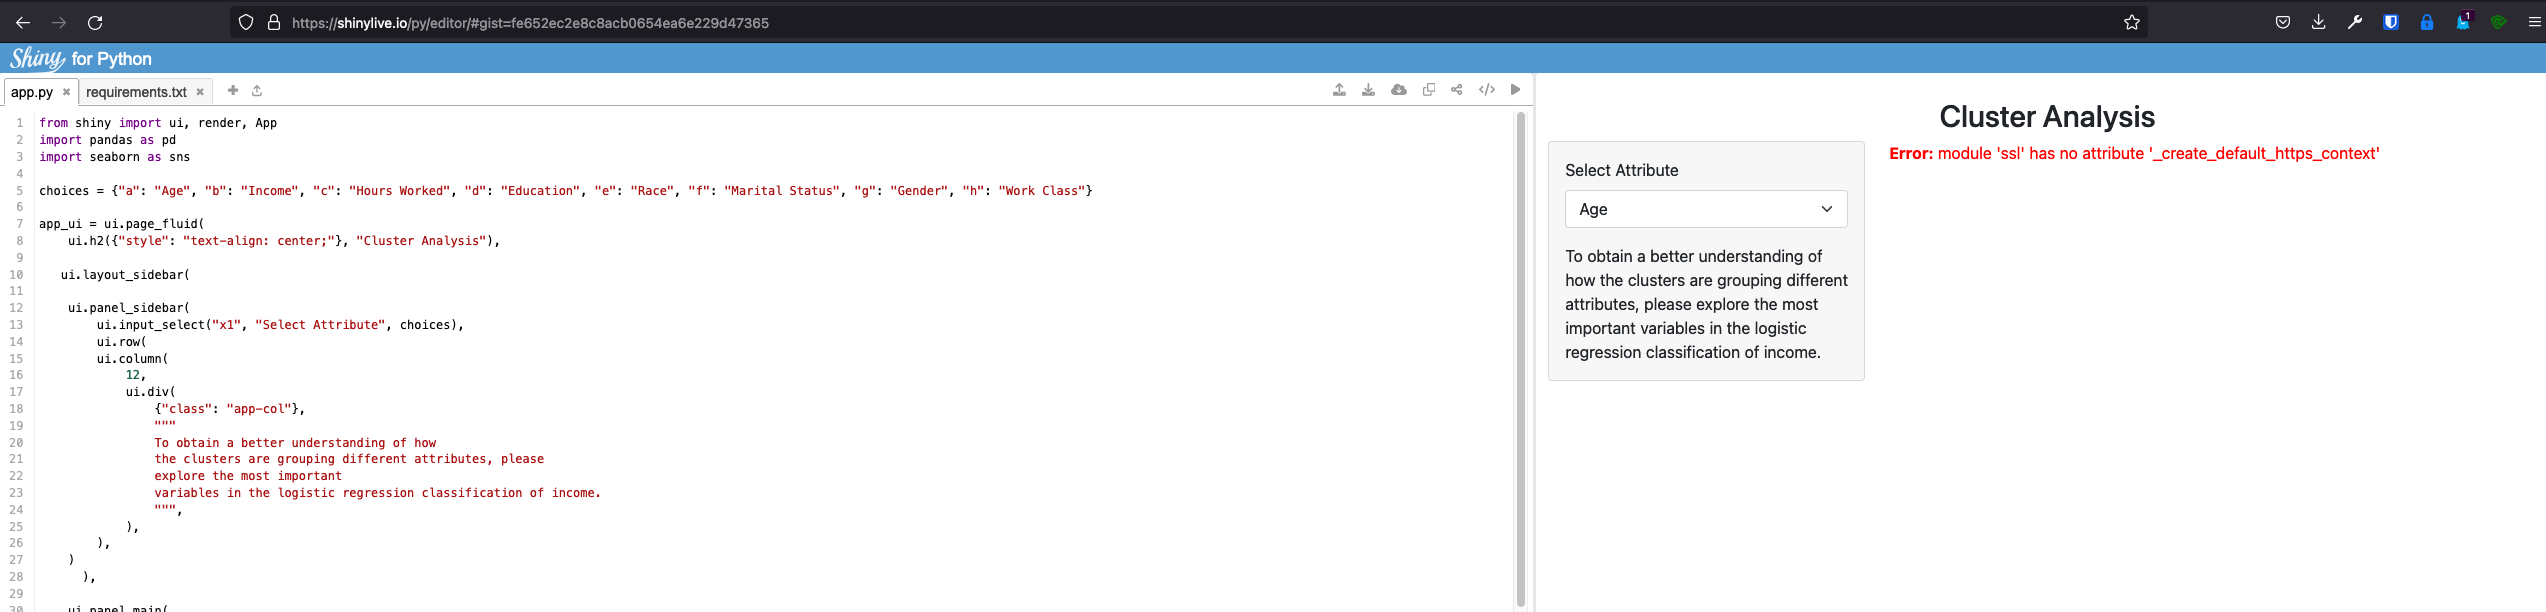The height and width of the screenshot is (612, 2546).
Task: Click code text 'explore the most important'
Action: tap(248, 476)
